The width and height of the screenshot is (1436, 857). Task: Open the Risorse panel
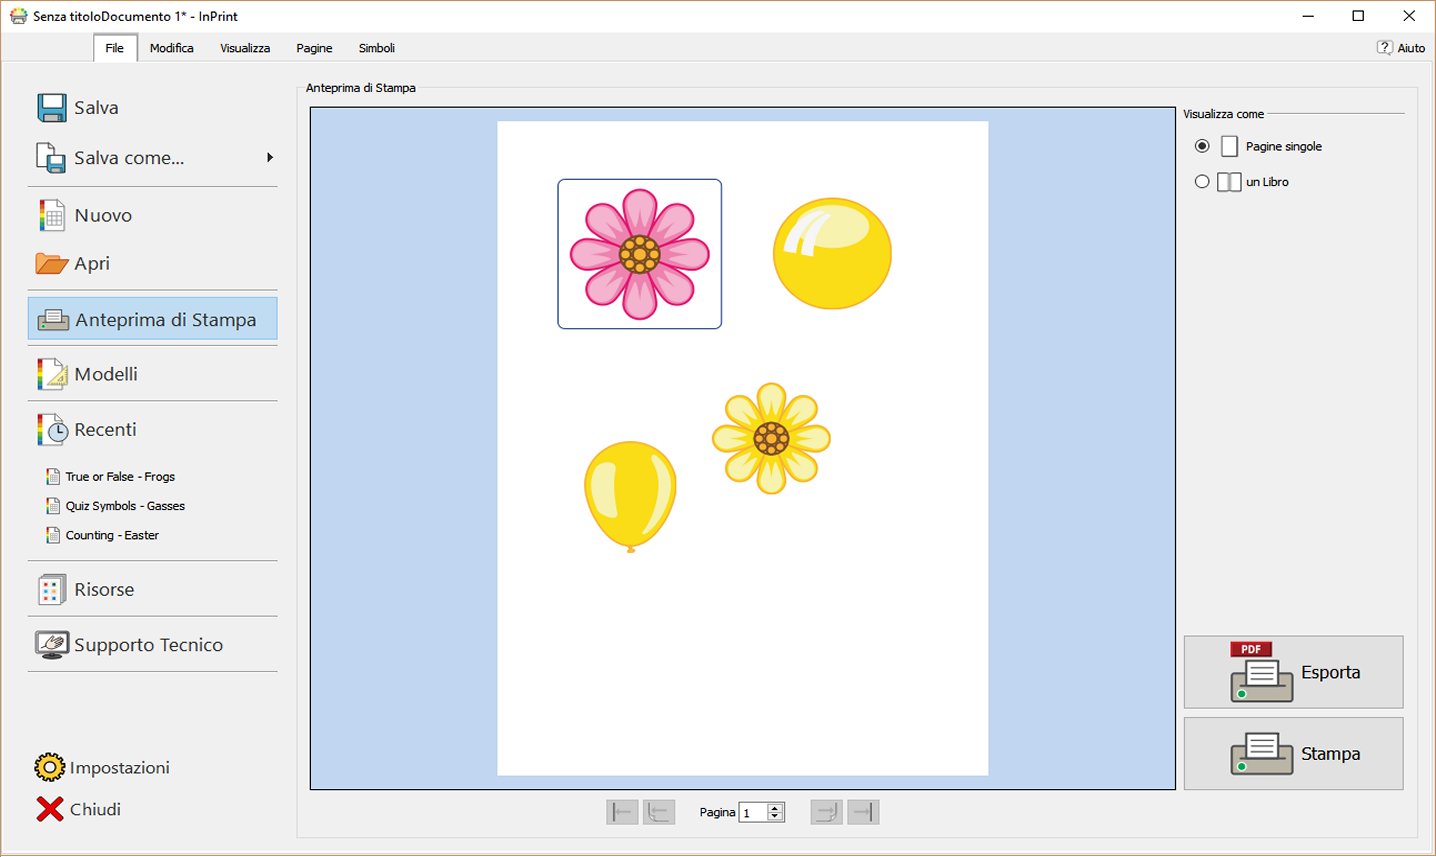pyautogui.click(x=104, y=589)
